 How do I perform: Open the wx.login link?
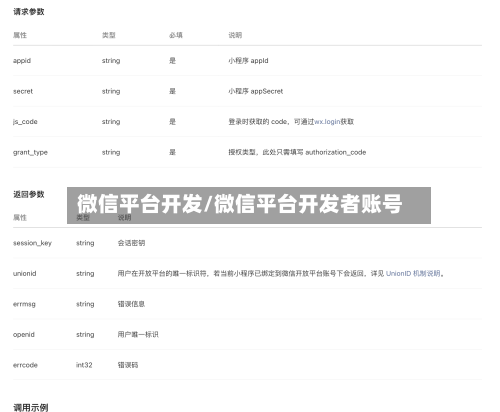click(327, 122)
